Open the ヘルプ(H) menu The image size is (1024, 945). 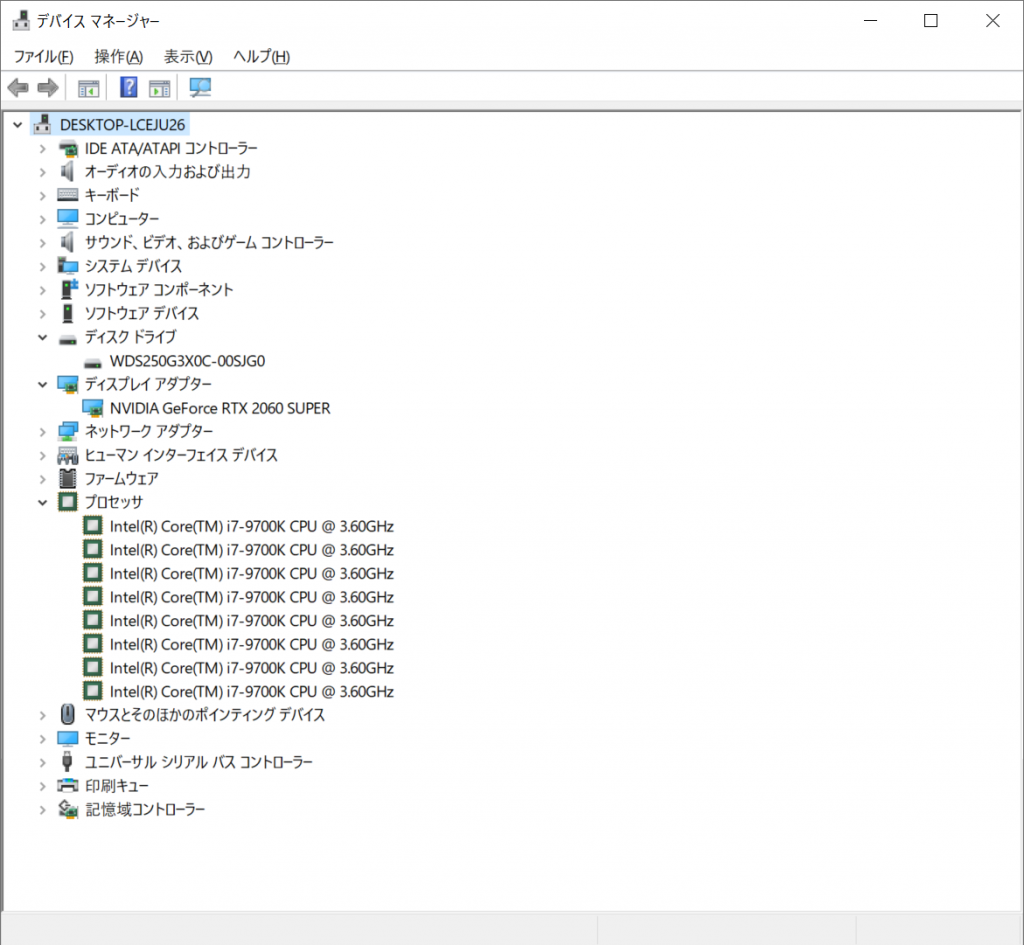261,57
